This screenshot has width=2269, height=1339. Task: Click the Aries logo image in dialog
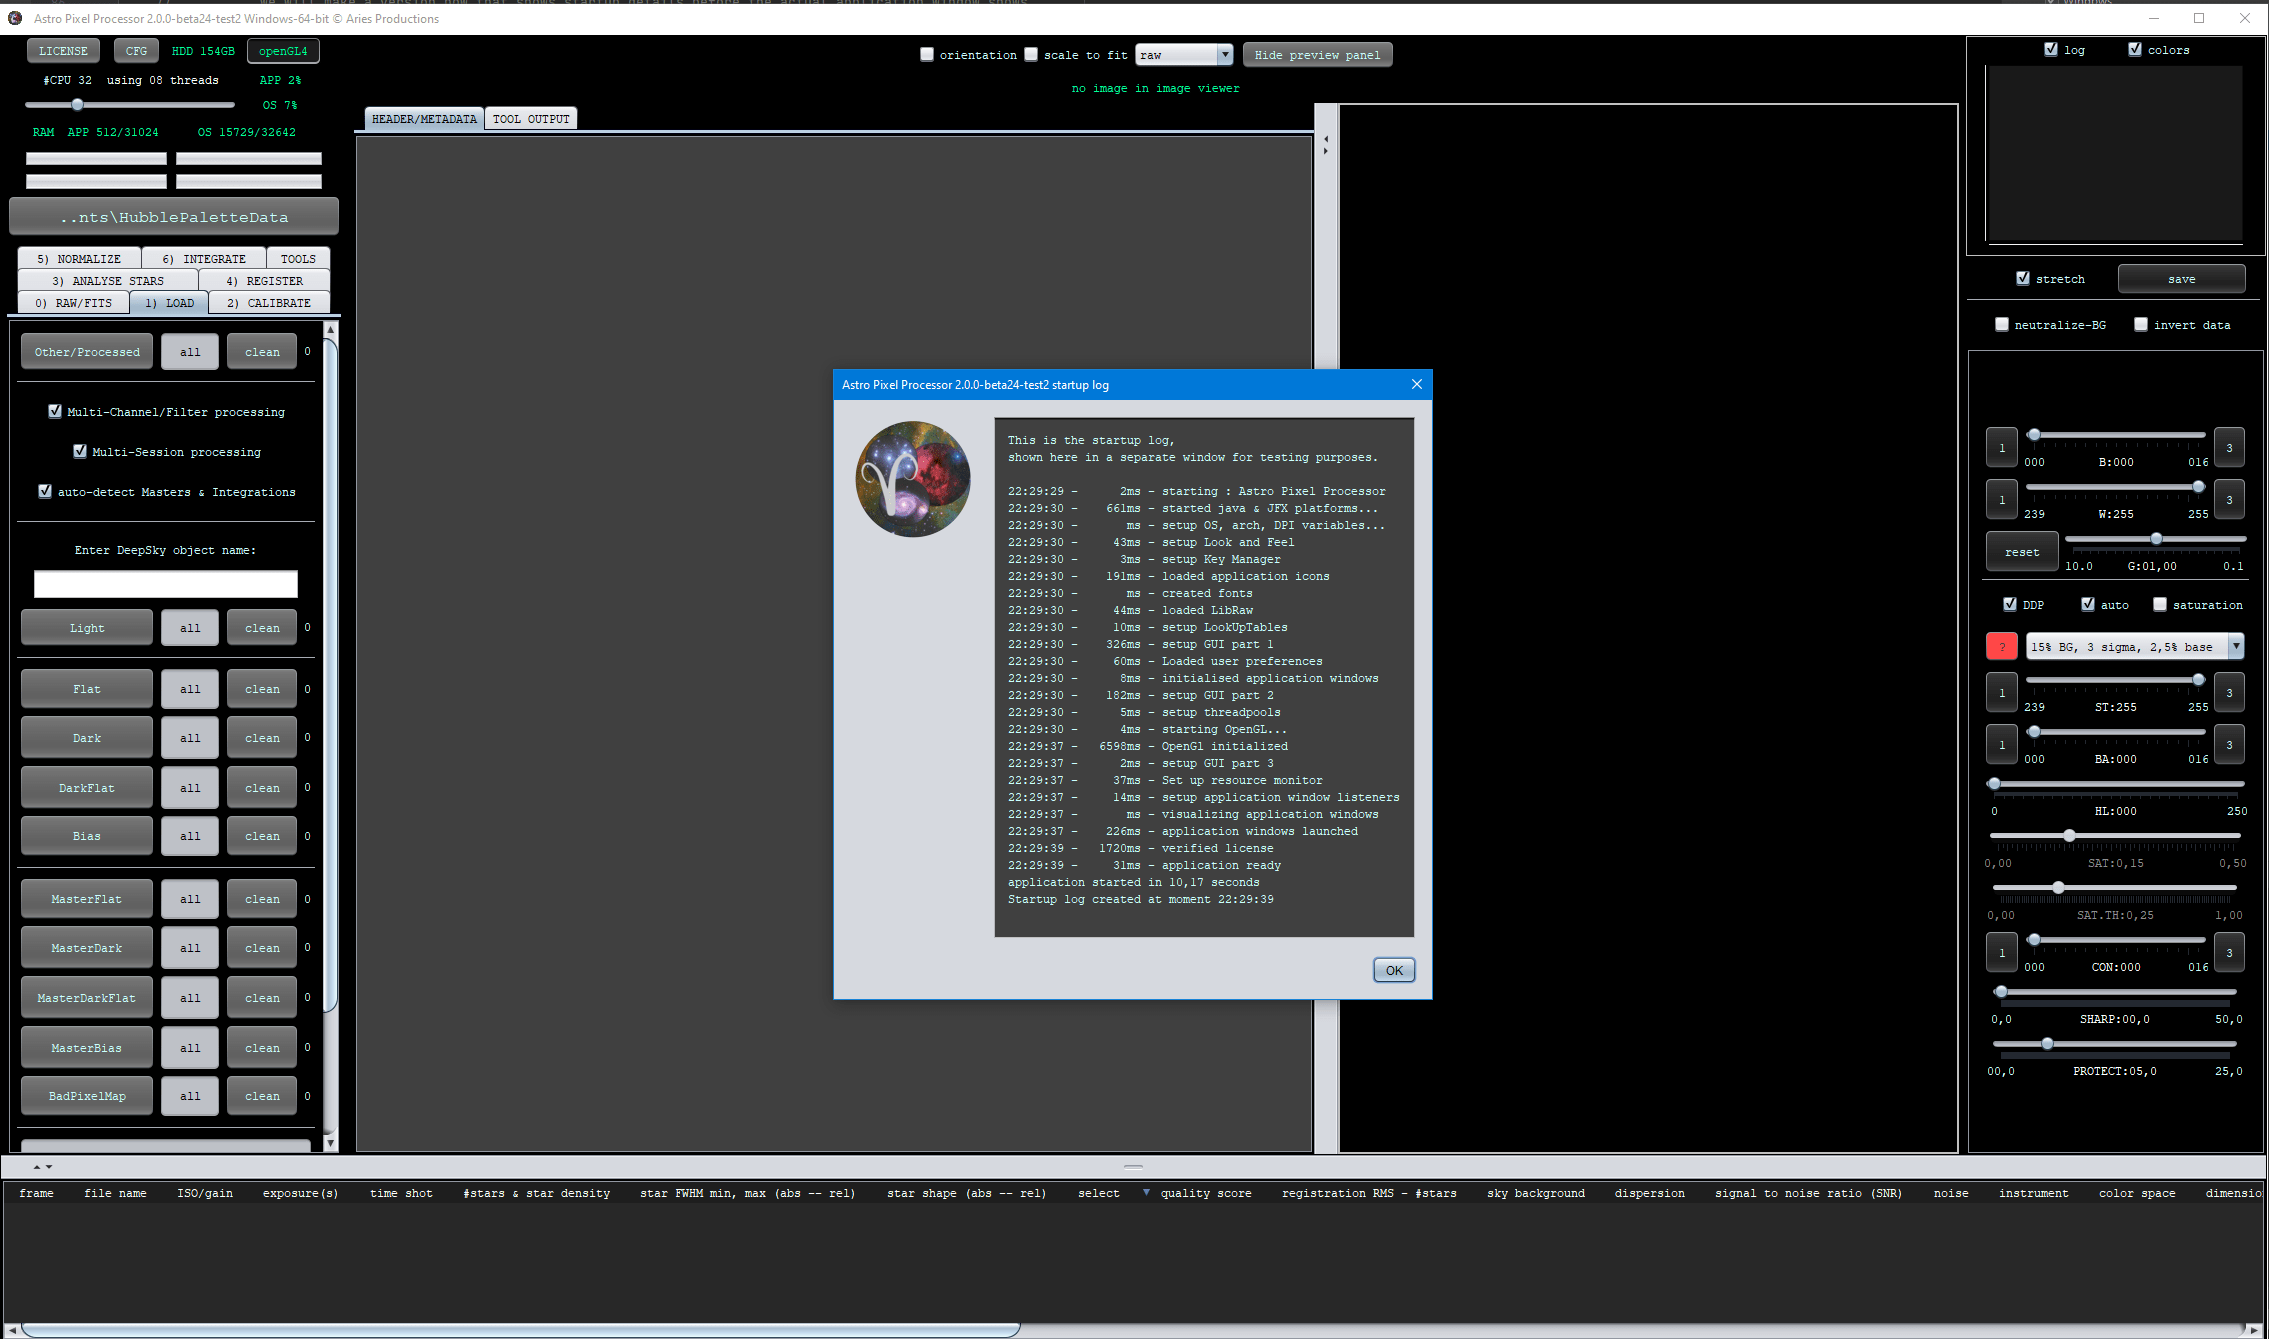point(912,479)
